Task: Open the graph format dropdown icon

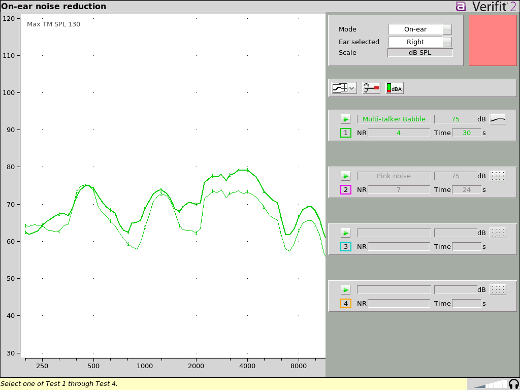Action: (x=344, y=88)
